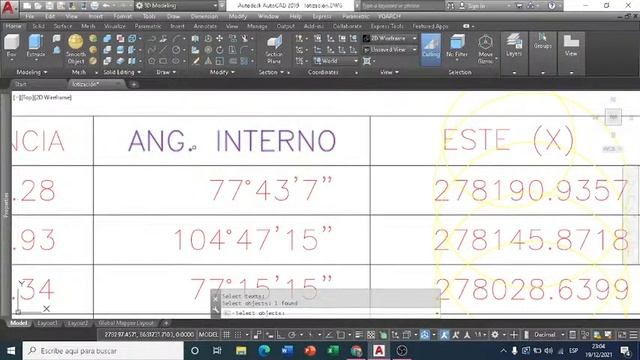This screenshot has width=640, height=360.
Task: Click the Open file icon in Quick Access
Action: pos(38,6)
